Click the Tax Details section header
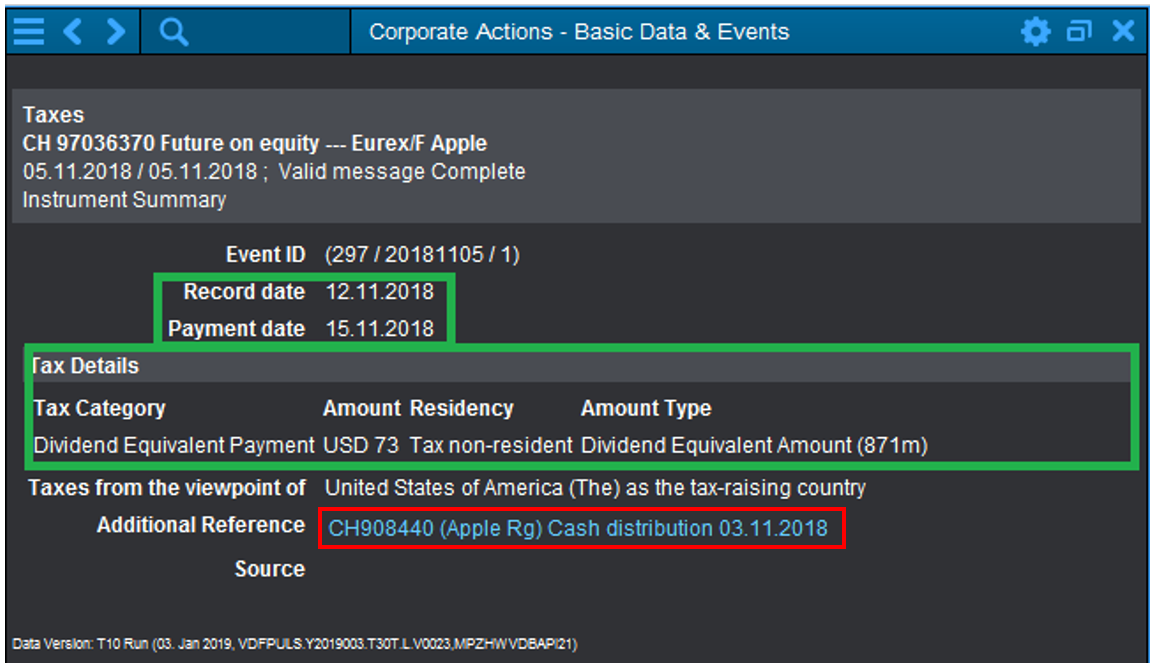 (x=580, y=366)
